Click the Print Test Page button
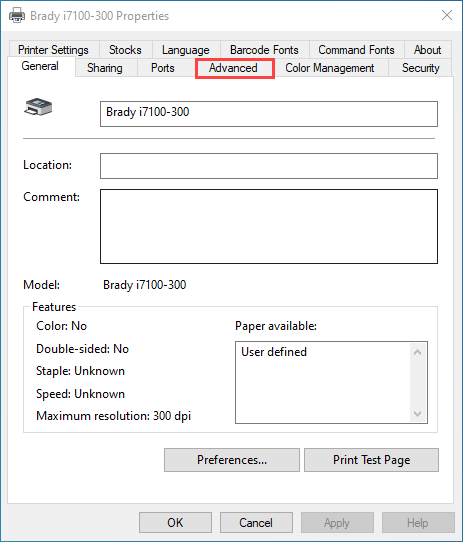 pyautogui.click(x=371, y=460)
